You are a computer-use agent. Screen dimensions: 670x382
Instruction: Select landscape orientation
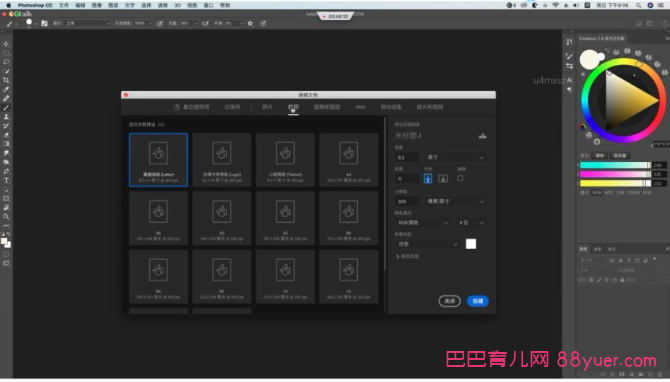pos(443,178)
